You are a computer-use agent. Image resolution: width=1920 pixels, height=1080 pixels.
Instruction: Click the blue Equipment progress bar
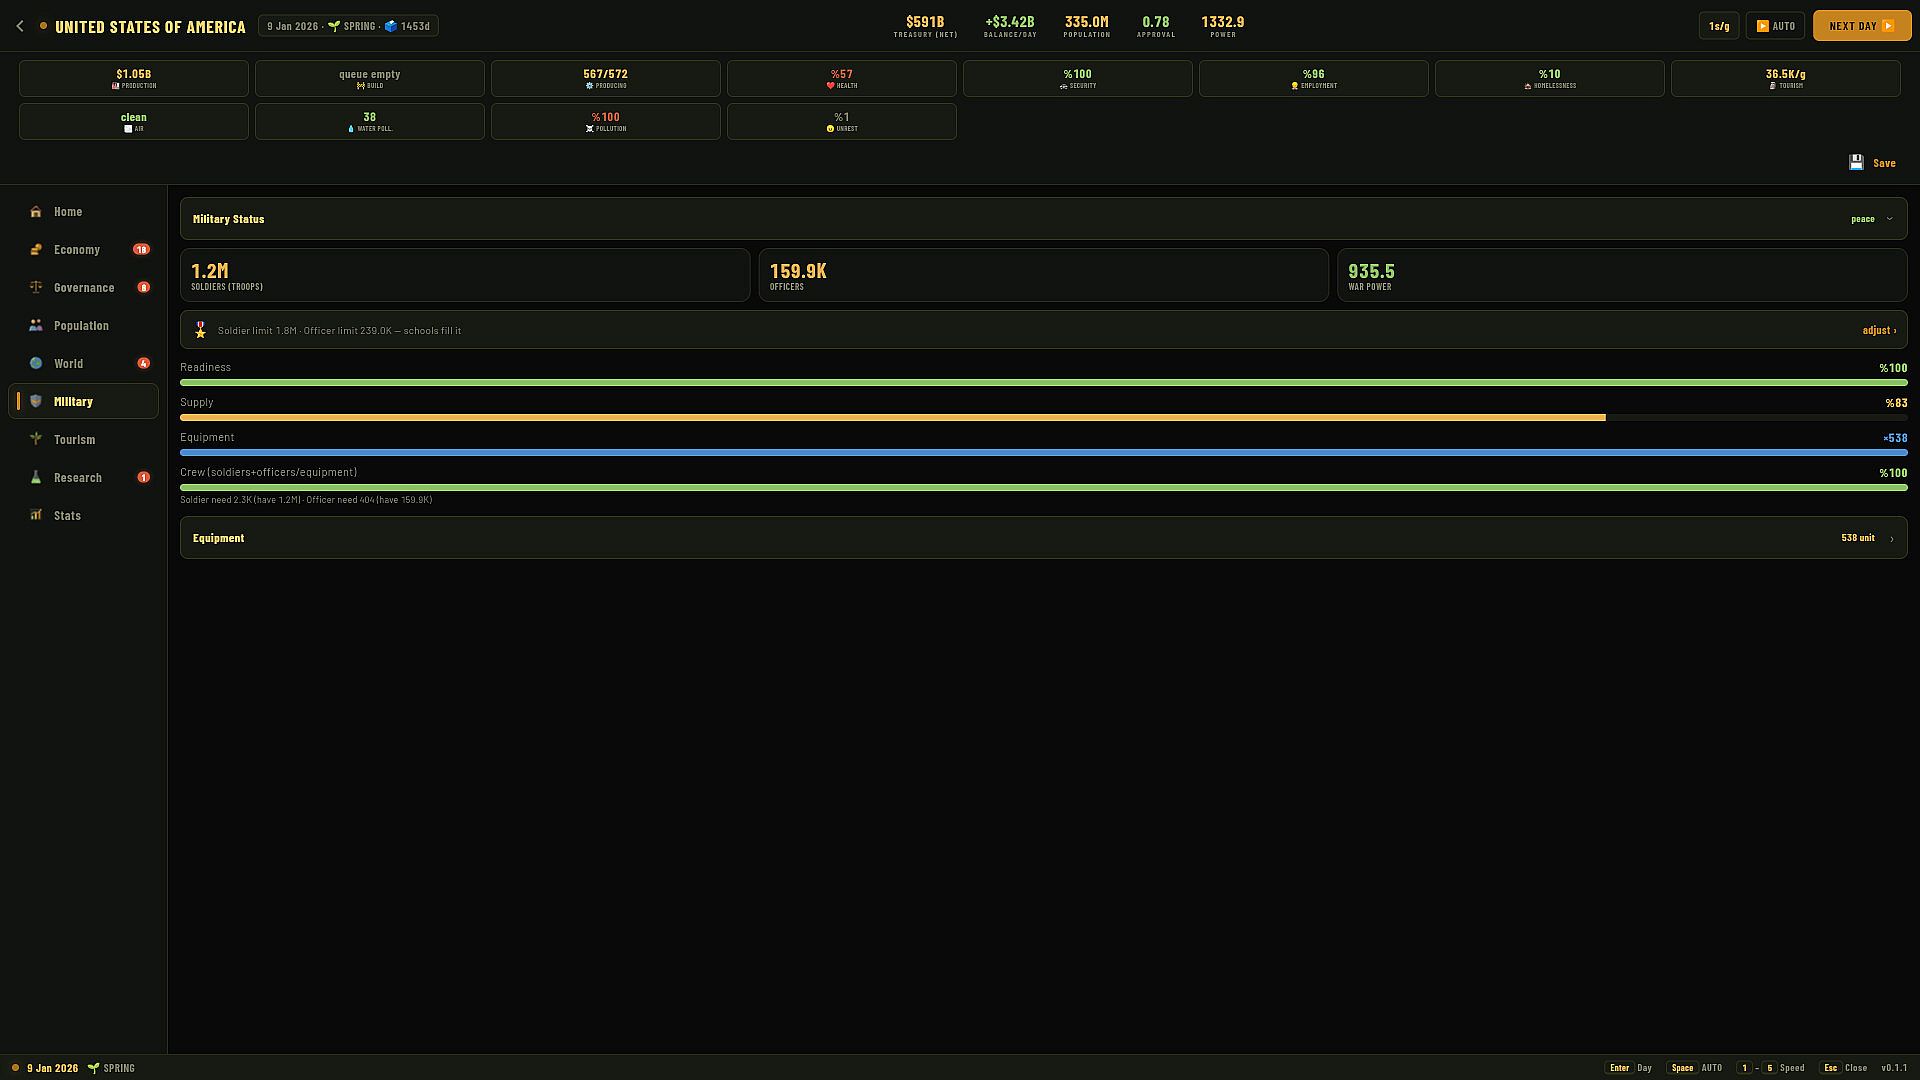tap(1044, 452)
